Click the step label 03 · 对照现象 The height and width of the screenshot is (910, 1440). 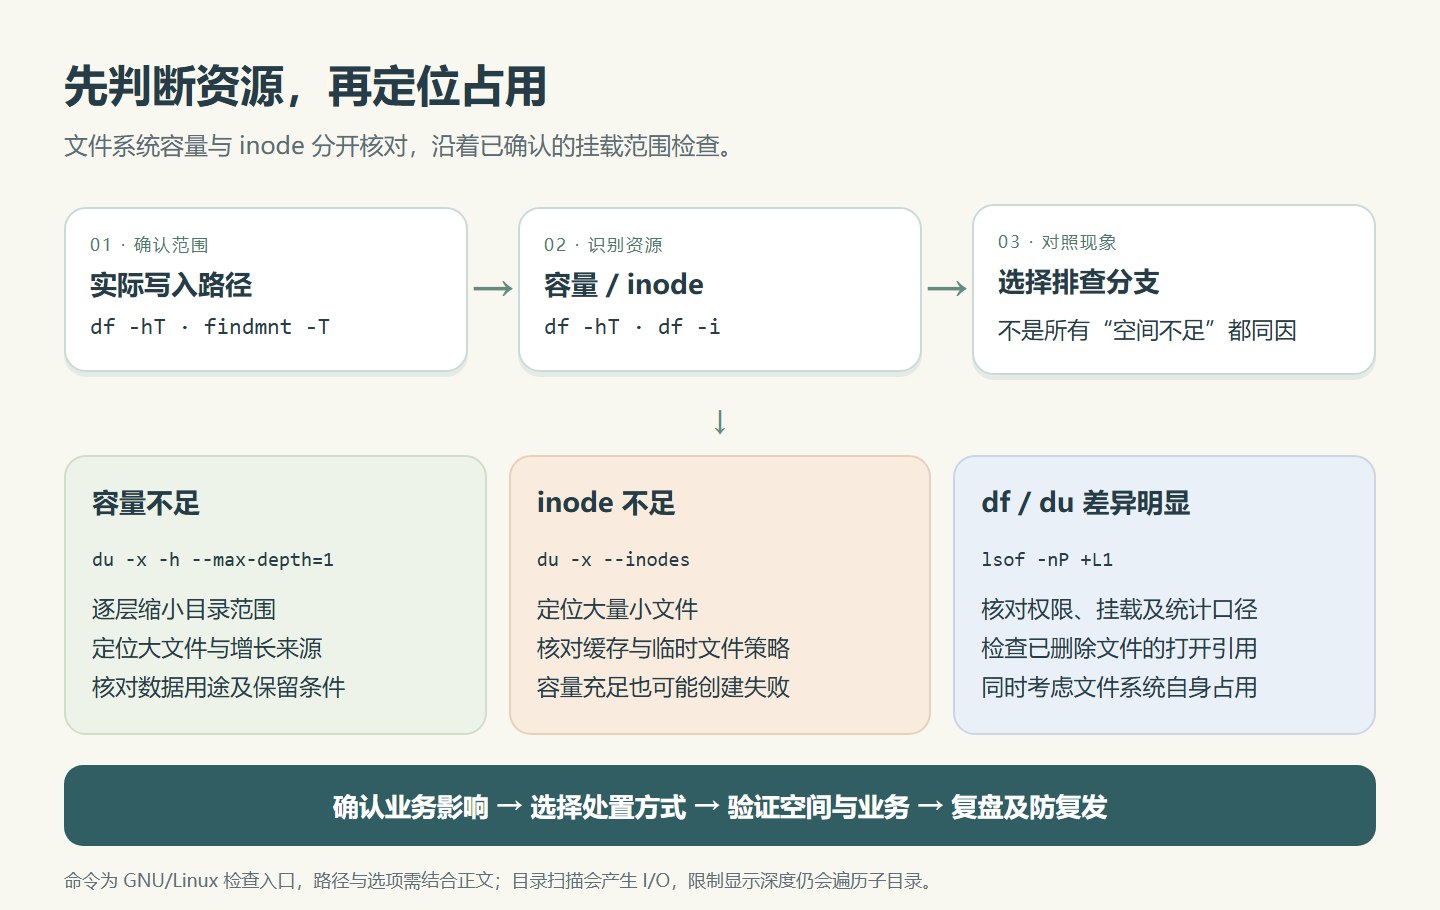pyautogui.click(x=1057, y=242)
